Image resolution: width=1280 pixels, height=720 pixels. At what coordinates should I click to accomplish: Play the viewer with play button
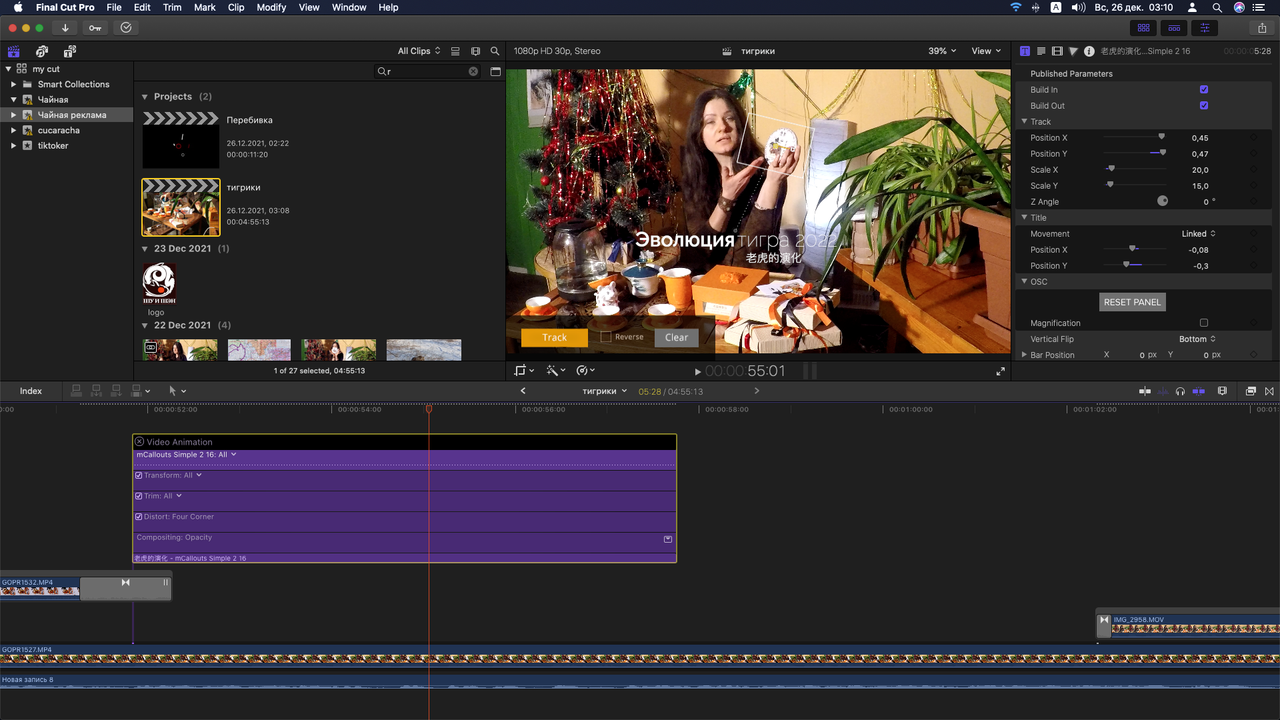point(698,372)
